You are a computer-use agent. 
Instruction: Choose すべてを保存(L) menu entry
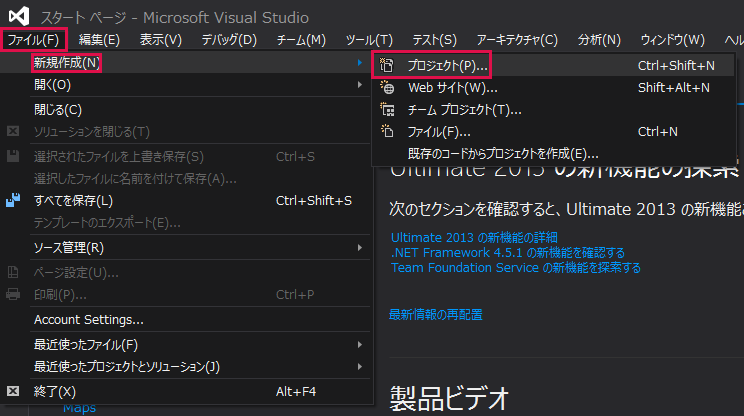point(185,201)
